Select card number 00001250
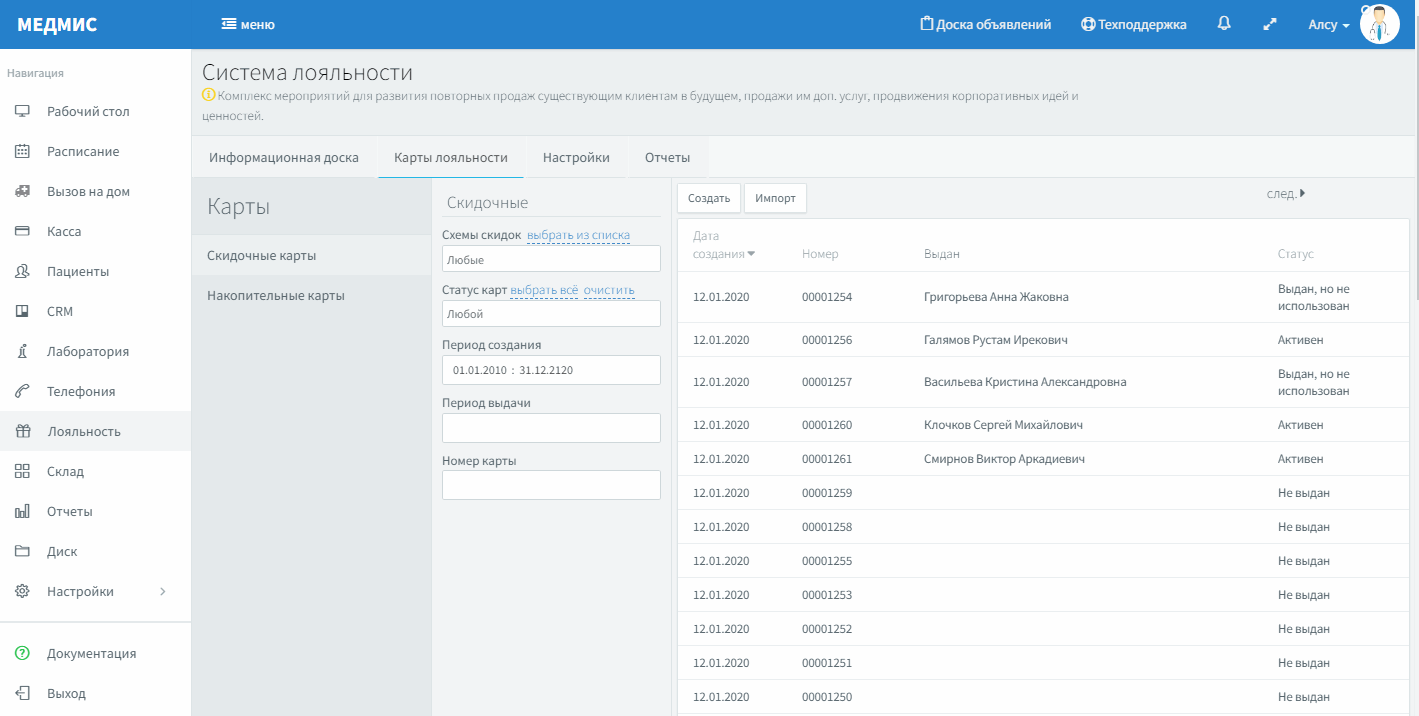The width and height of the screenshot is (1419, 716). (827, 697)
